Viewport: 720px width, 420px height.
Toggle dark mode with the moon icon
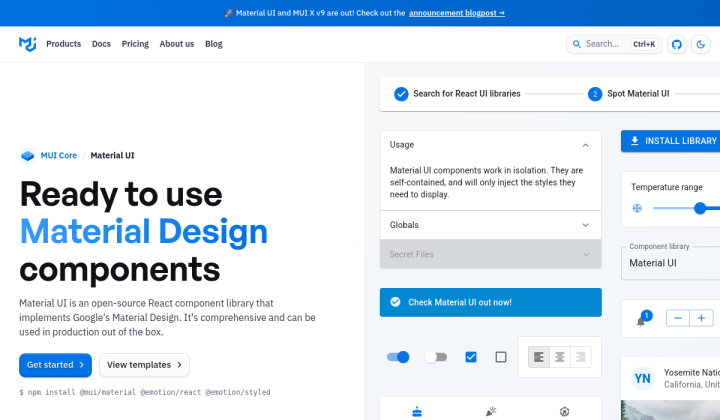701,45
